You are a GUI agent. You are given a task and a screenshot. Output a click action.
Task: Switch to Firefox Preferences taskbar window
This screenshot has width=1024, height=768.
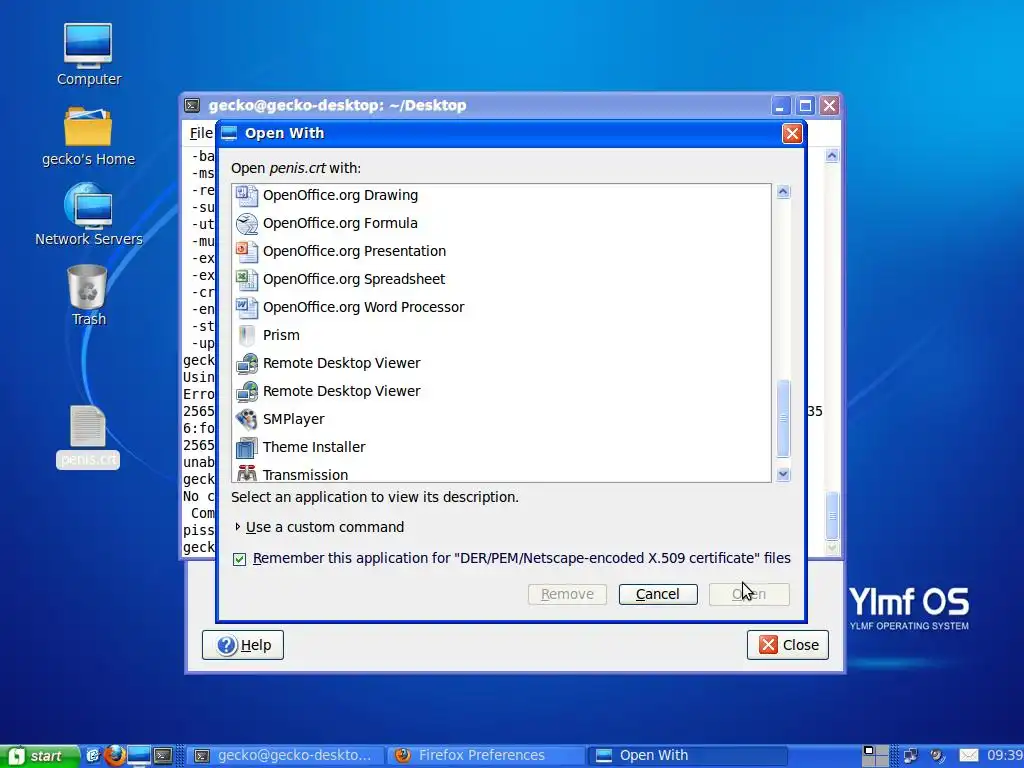484,756
